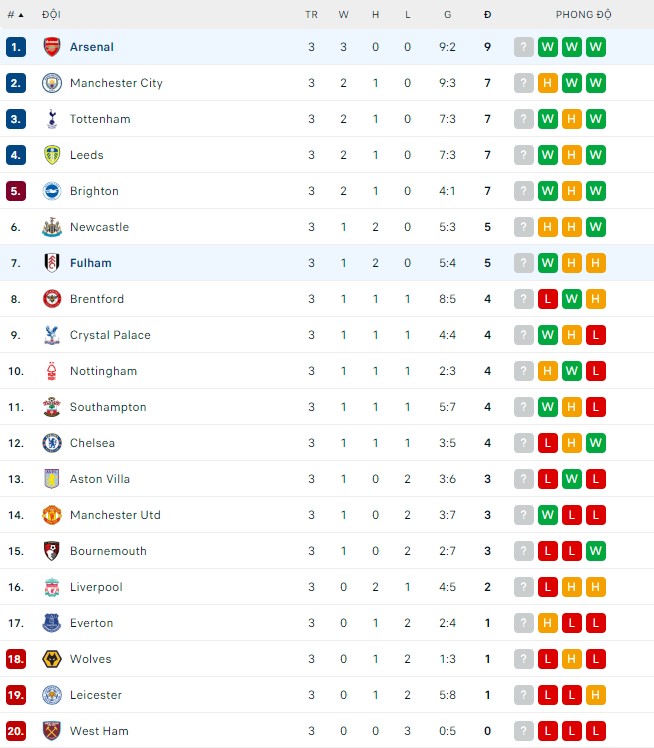Sort table by the # rank column
The width and height of the screenshot is (654, 748).
(x=15, y=15)
